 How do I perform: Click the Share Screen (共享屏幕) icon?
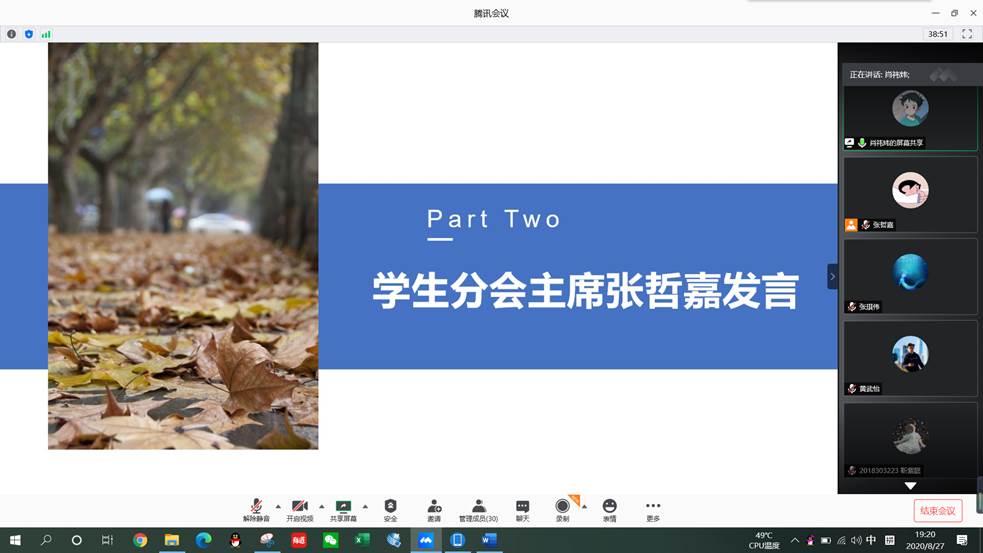coord(343,508)
